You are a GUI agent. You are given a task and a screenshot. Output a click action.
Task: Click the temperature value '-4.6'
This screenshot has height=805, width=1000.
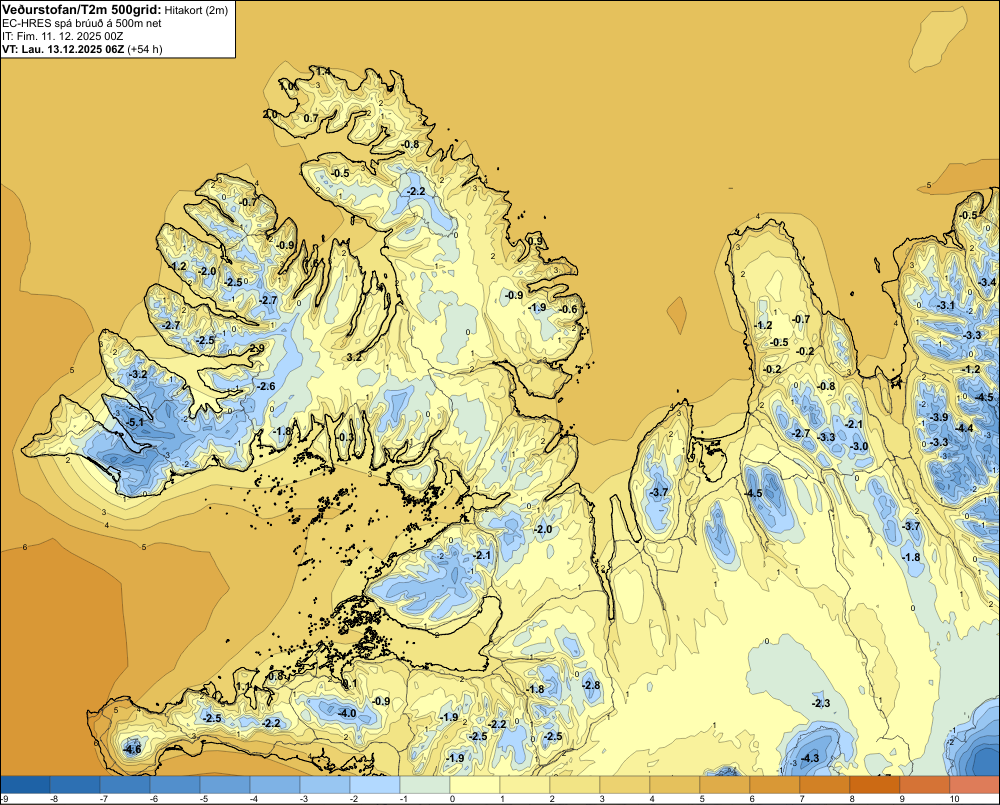(x=133, y=750)
